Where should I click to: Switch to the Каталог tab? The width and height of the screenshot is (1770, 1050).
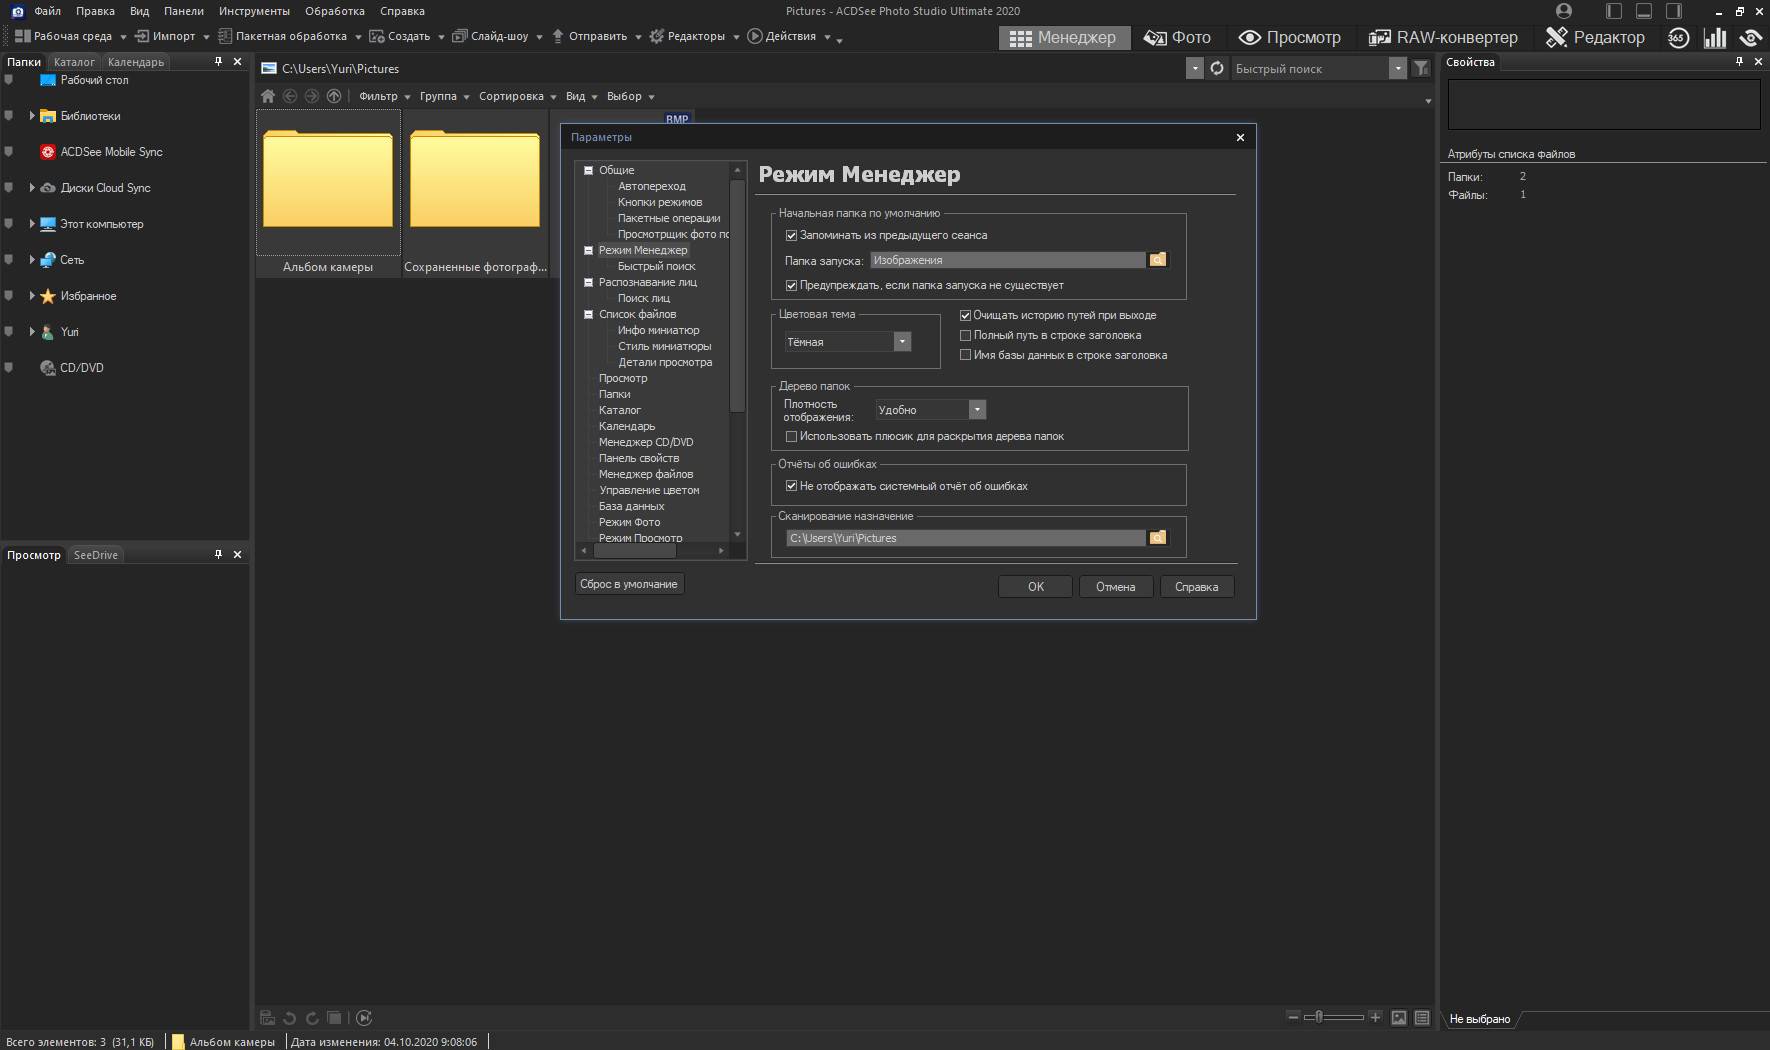point(74,62)
